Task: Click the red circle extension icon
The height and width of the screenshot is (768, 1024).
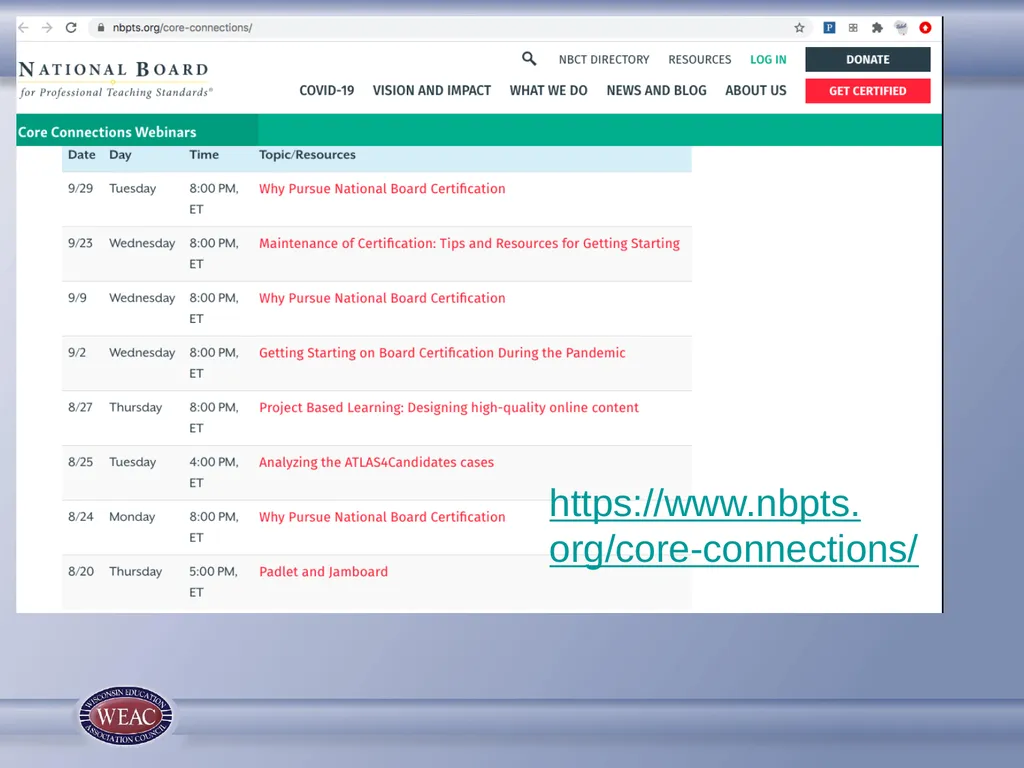Action: pos(925,27)
